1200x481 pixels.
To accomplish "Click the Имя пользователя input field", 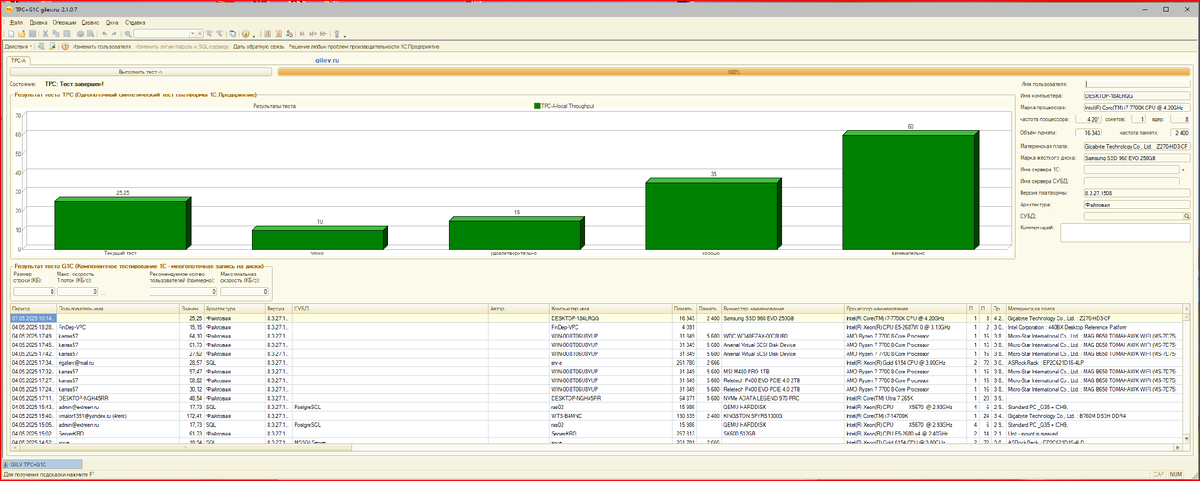I will [1138, 84].
